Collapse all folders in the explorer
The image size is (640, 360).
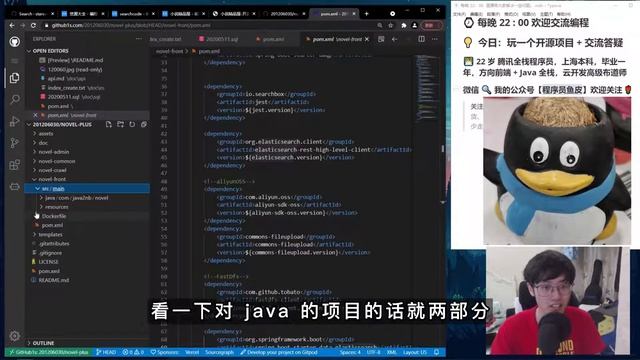[x=144, y=124]
